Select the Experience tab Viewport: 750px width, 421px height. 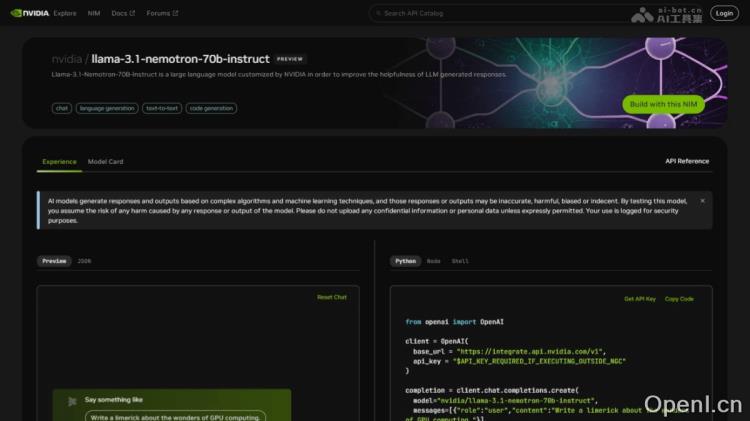59,161
